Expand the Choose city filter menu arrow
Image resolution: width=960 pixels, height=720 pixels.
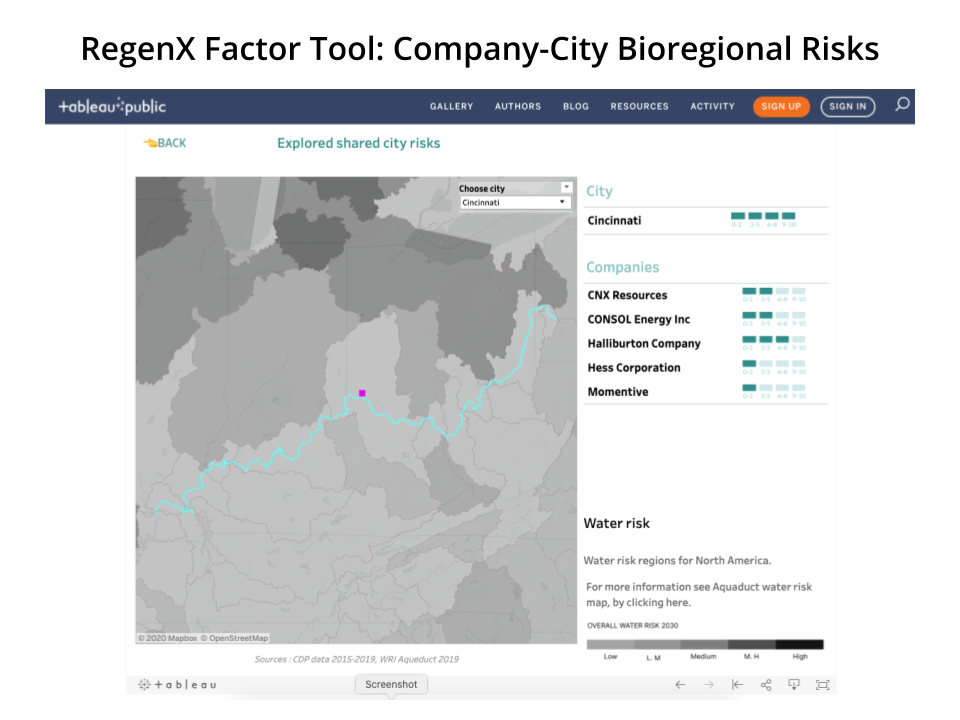click(x=566, y=187)
